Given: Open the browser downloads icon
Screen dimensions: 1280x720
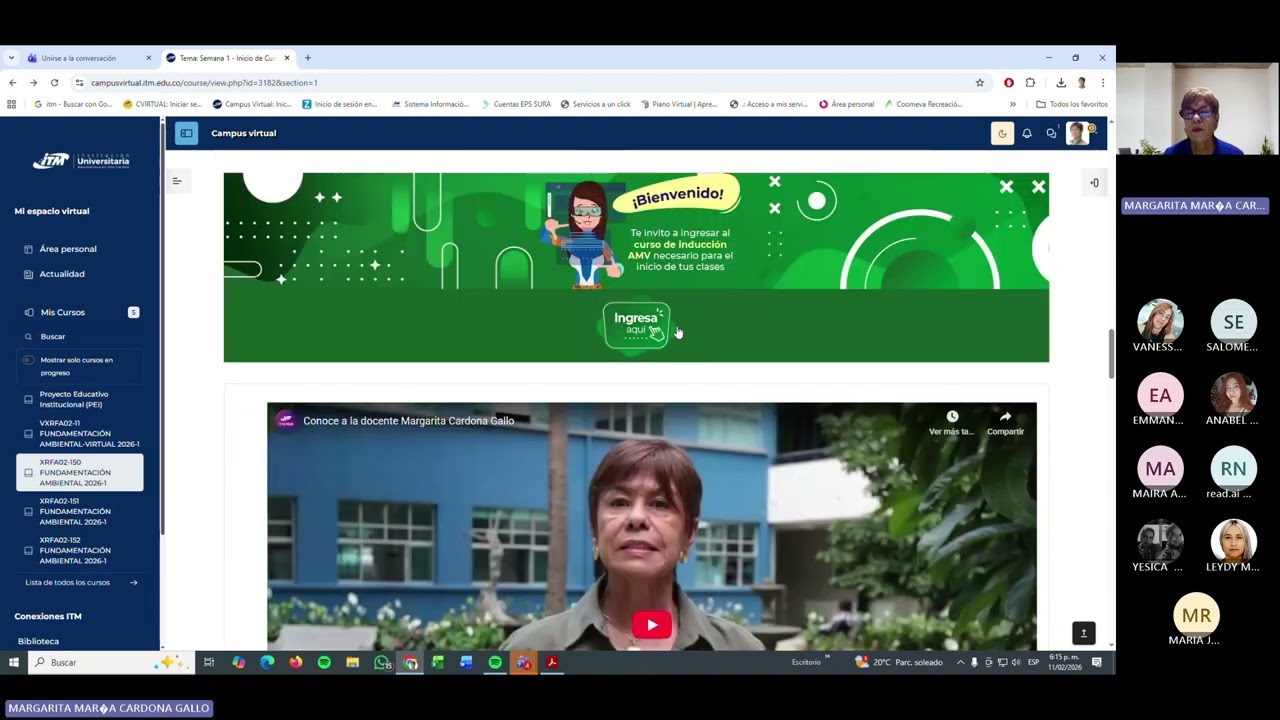Looking at the screenshot, I should point(1060,83).
